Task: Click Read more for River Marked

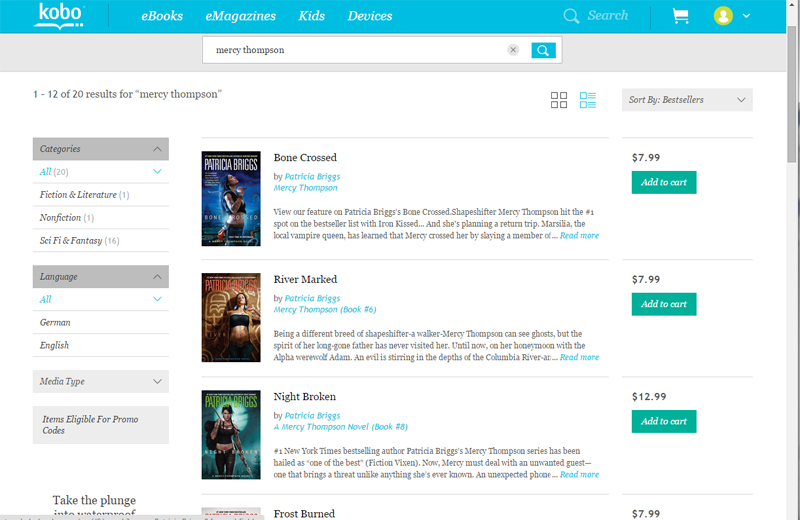Action: coord(579,357)
